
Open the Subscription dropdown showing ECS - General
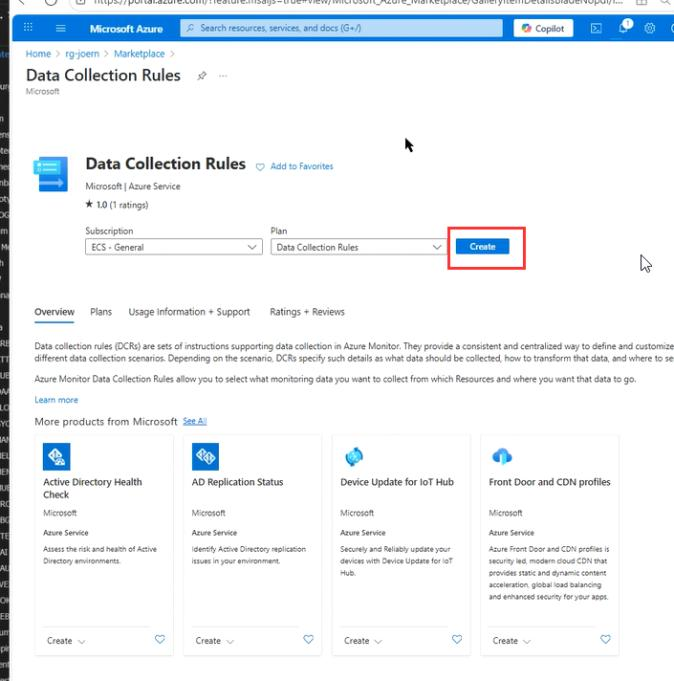coord(174,247)
